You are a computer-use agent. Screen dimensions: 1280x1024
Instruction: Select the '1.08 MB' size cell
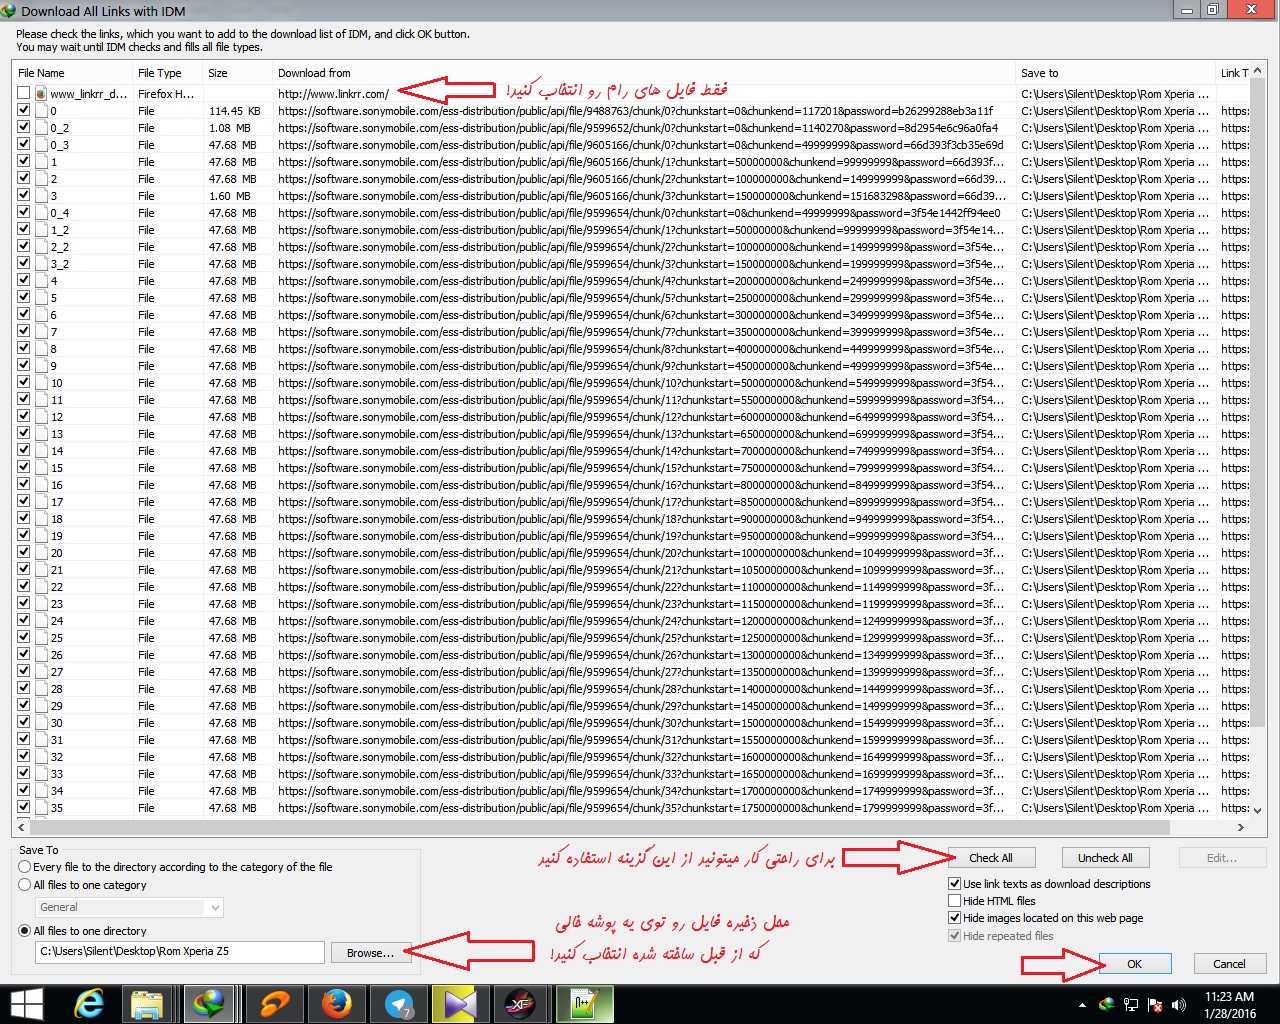point(230,128)
